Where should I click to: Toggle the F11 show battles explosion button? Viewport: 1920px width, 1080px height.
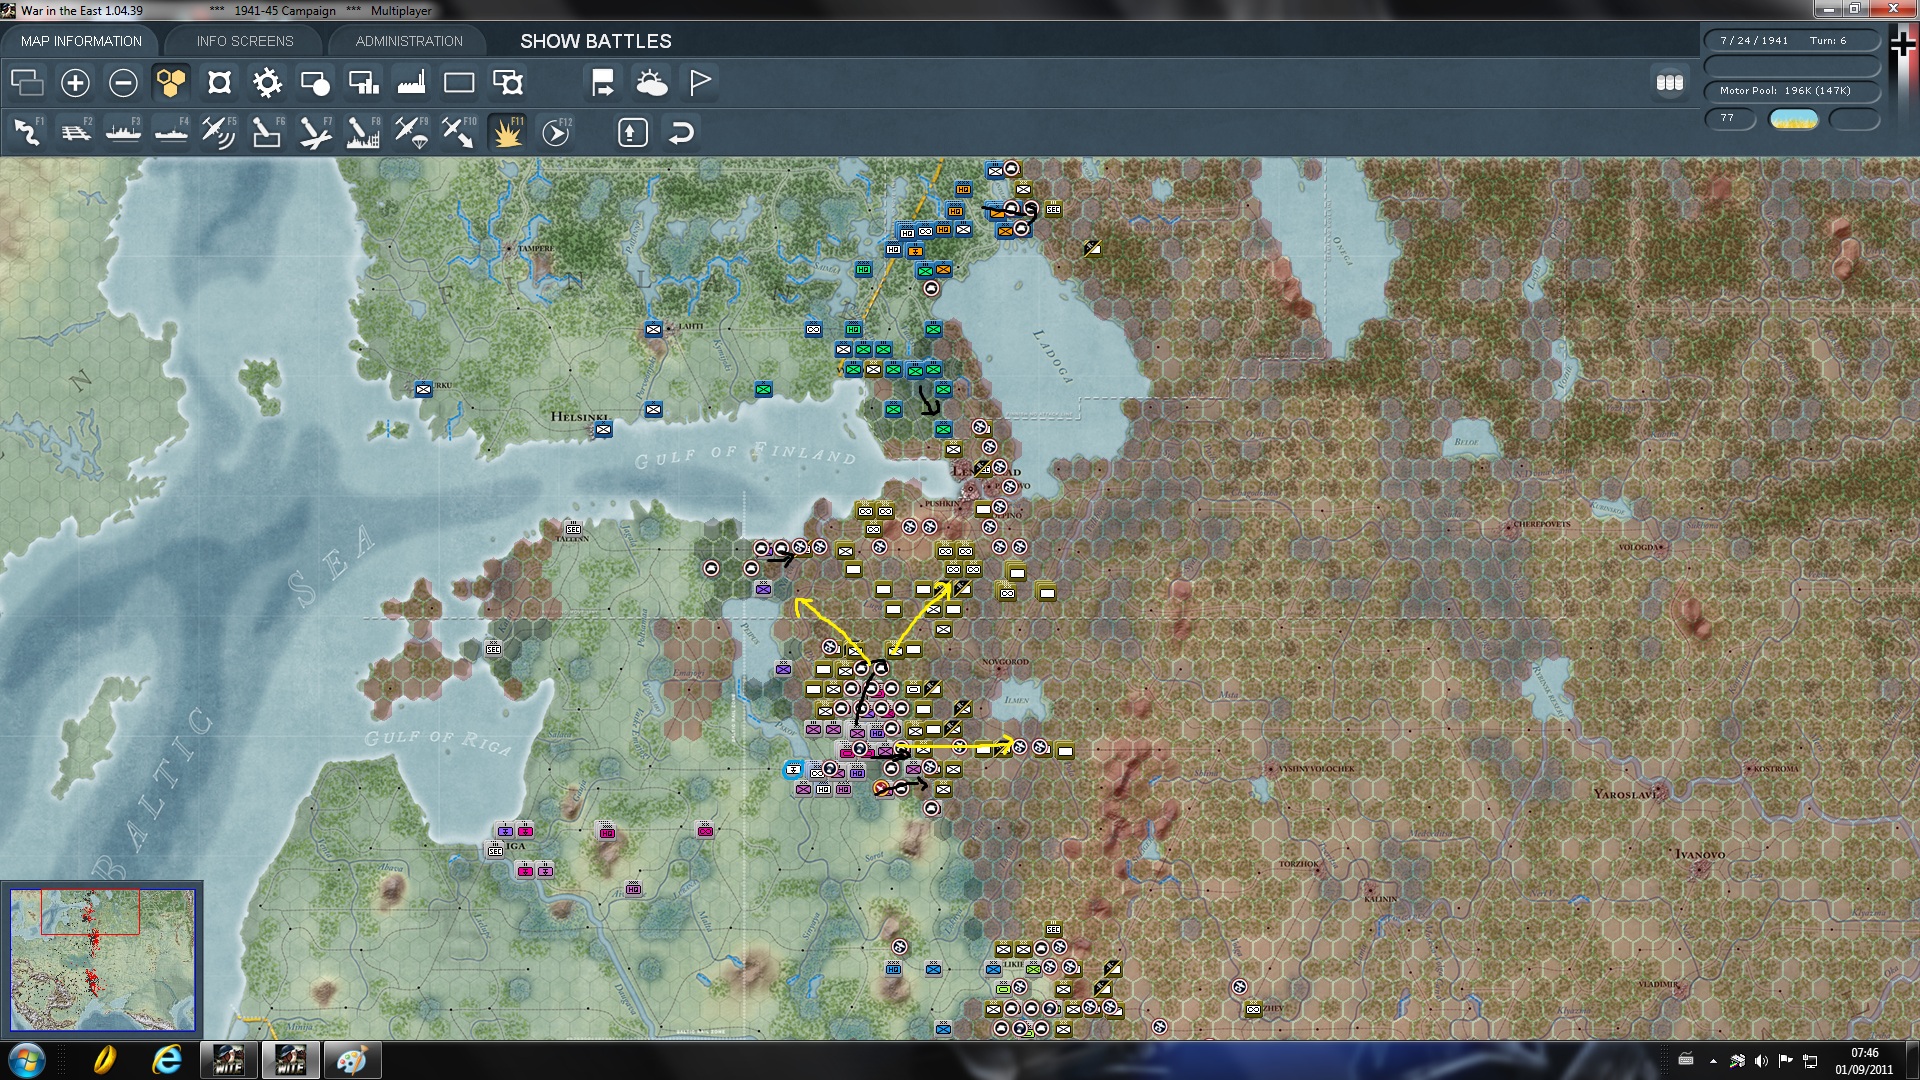(507, 132)
